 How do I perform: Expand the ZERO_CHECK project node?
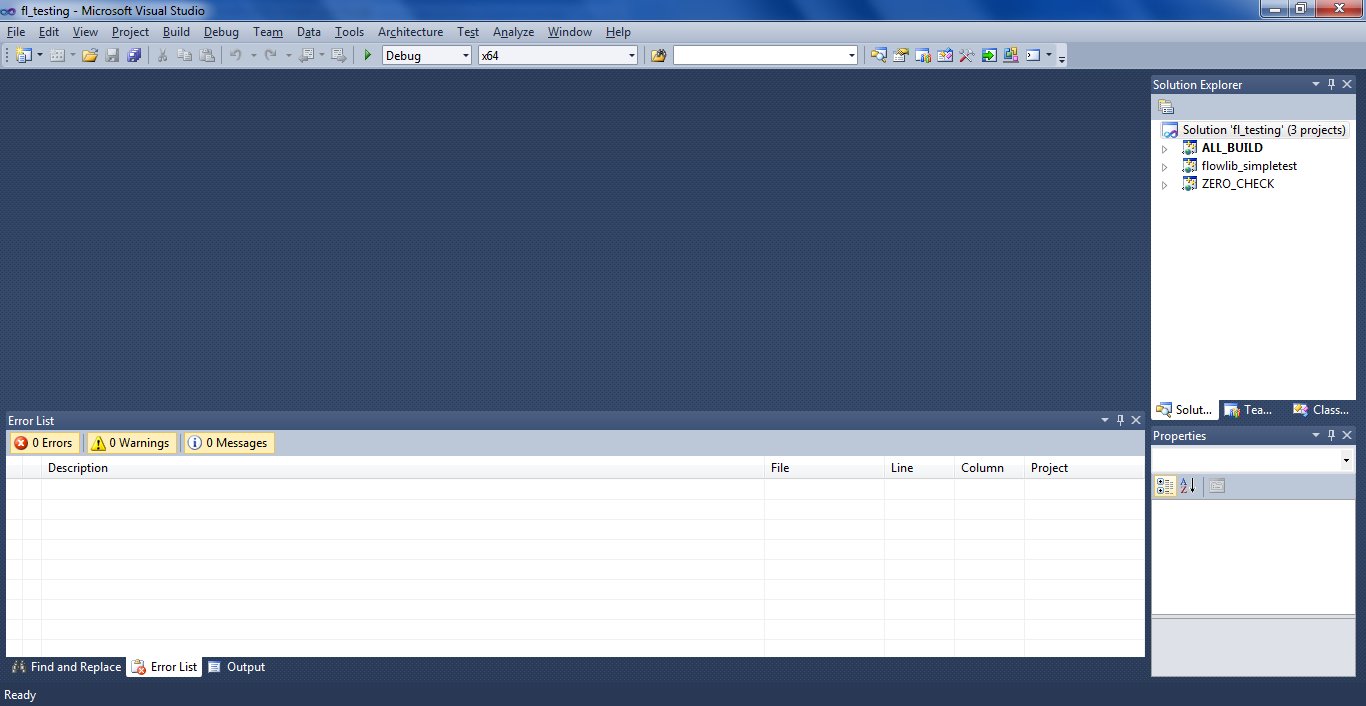coord(1164,184)
